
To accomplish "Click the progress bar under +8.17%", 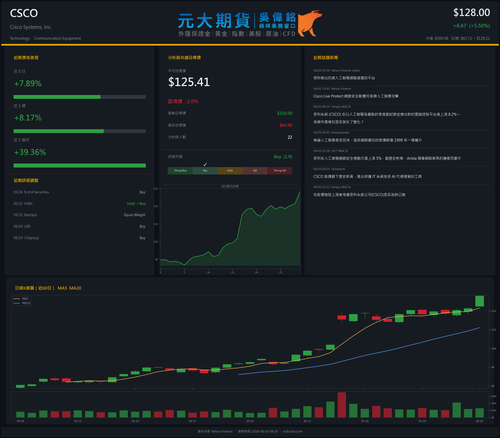I will [80, 131].
